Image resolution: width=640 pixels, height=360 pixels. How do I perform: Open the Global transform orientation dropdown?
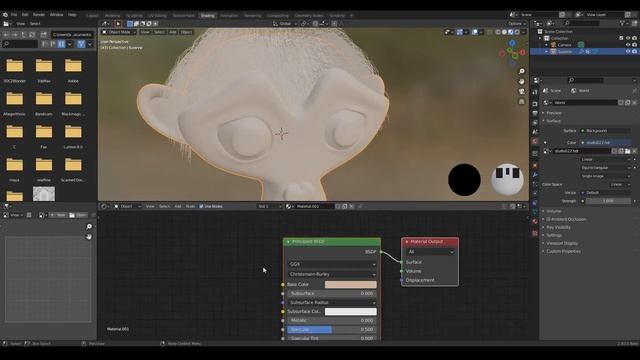(285, 24)
